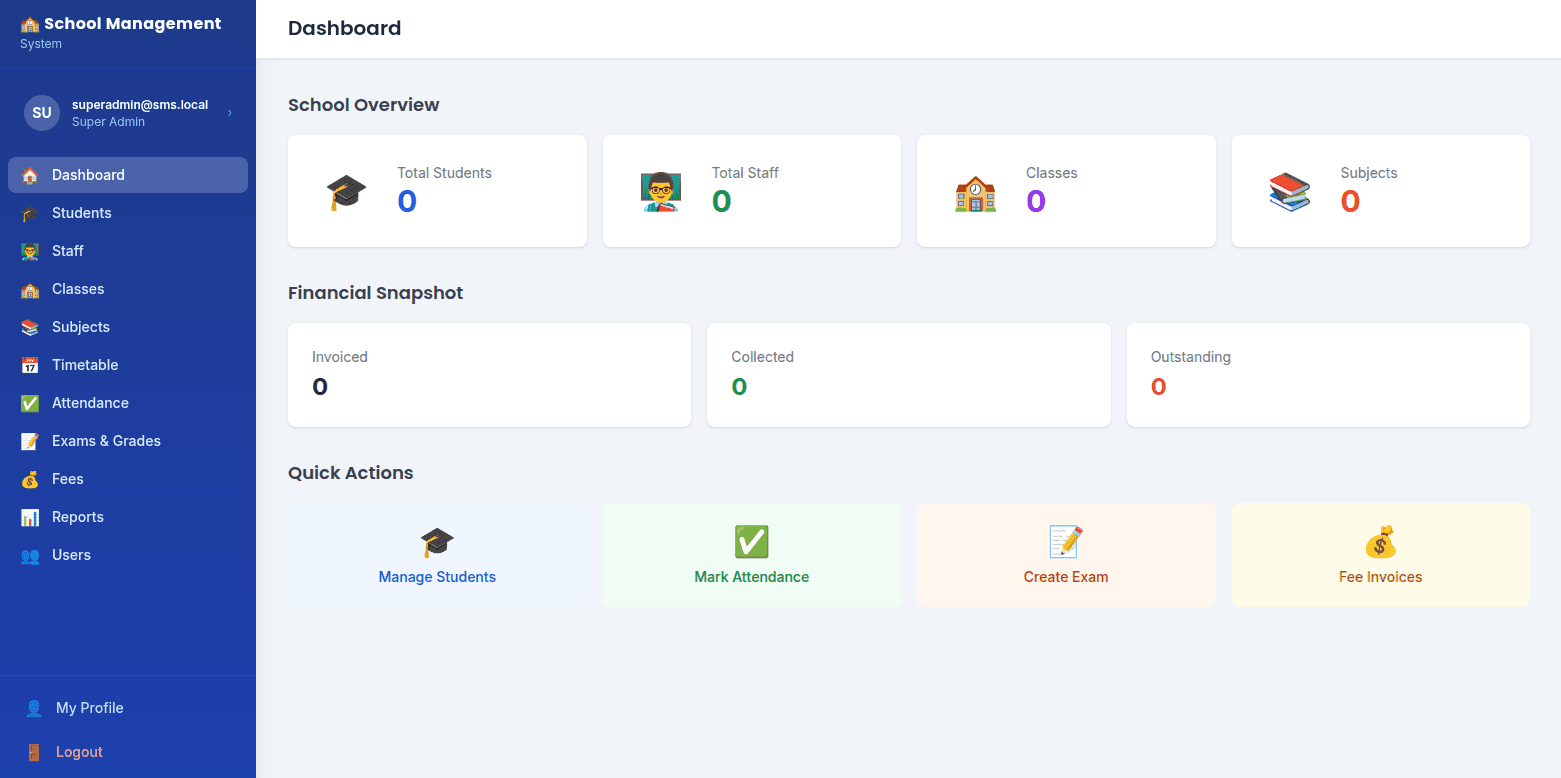Viewport: 1561px width, 778px height.
Task: Expand the superadmin profile chevron
Action: point(229,113)
